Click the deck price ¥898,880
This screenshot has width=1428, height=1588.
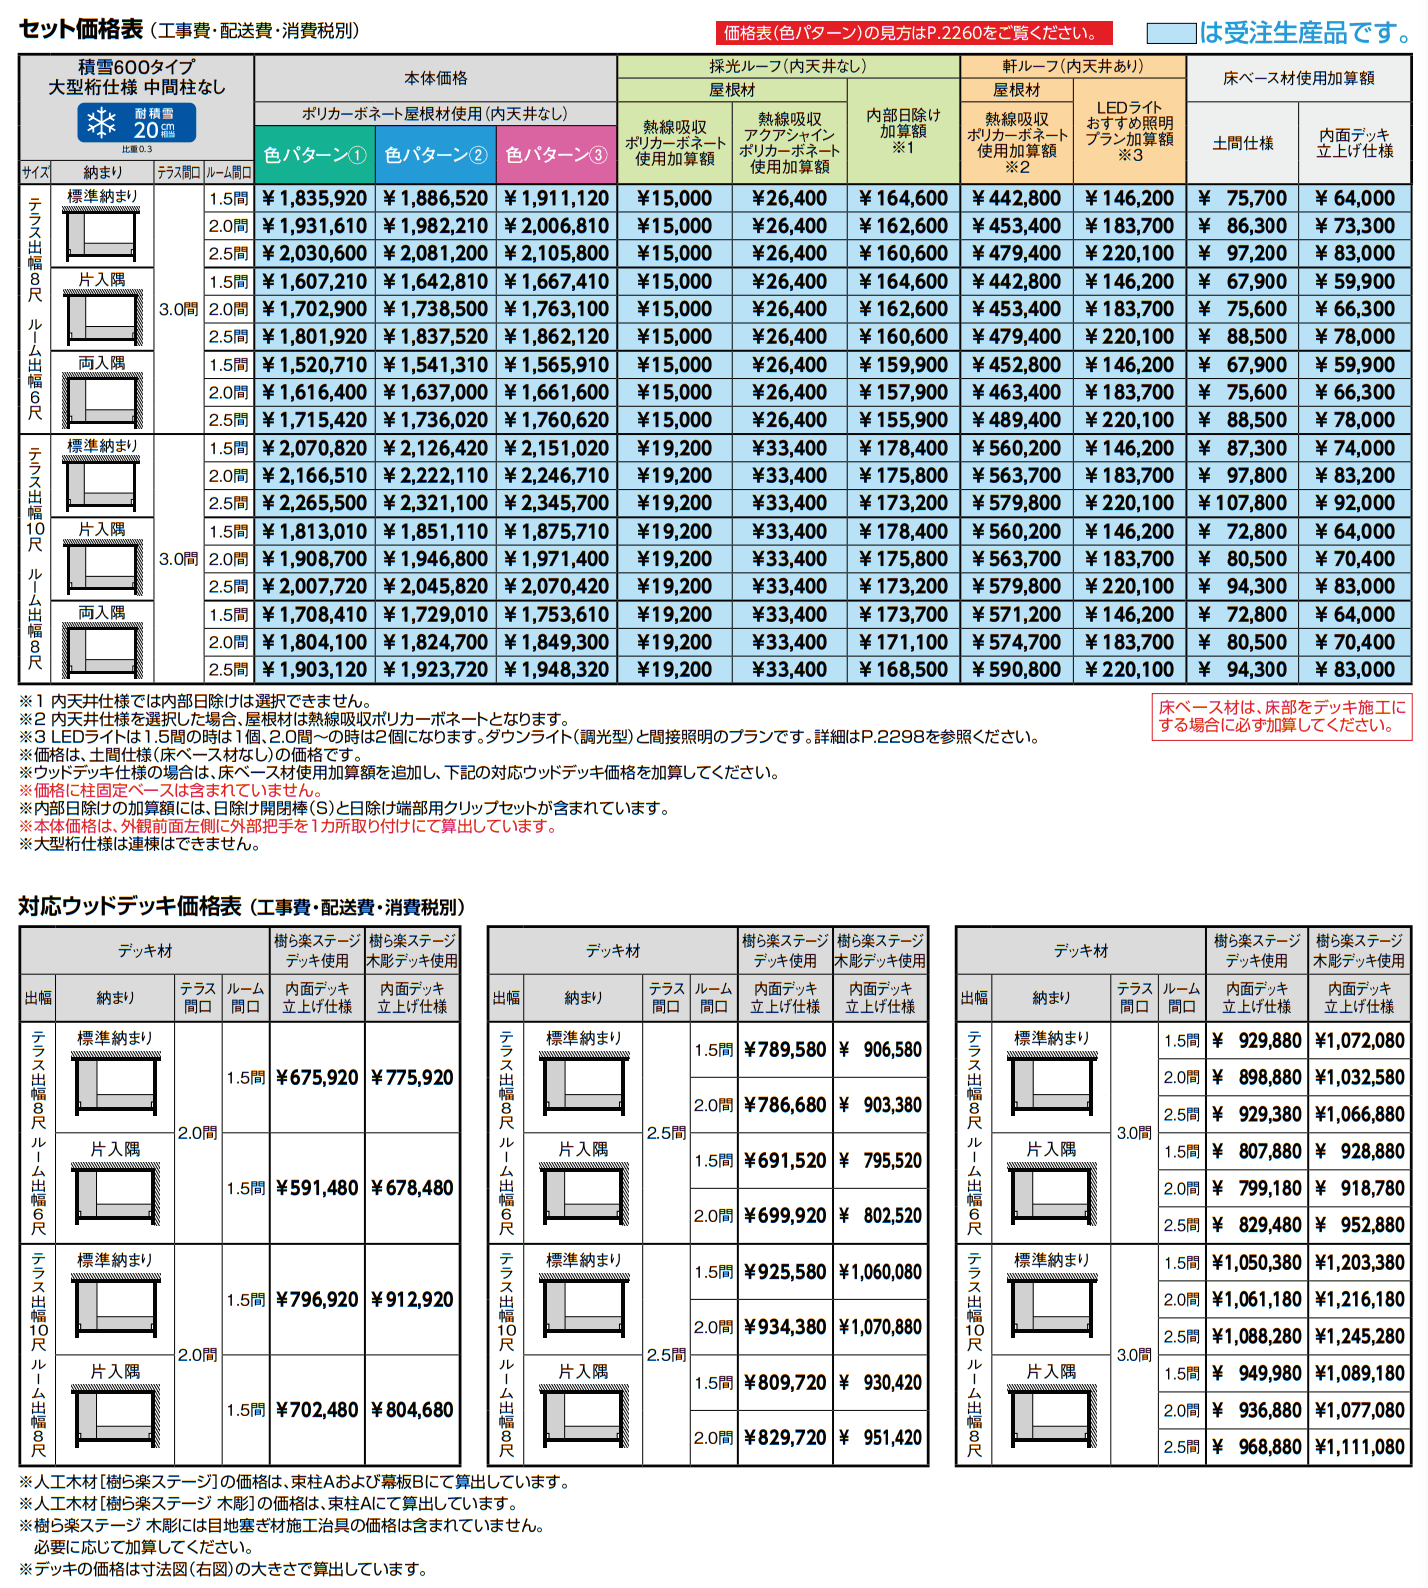pos(1257,1077)
